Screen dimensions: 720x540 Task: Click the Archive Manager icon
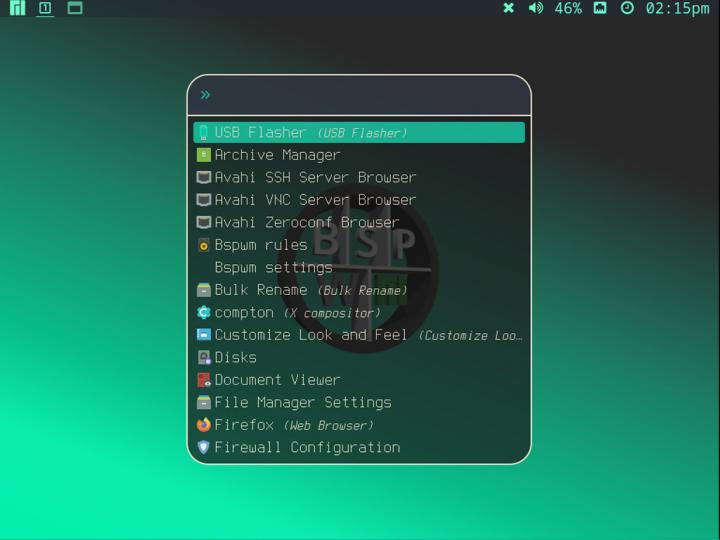coord(204,155)
